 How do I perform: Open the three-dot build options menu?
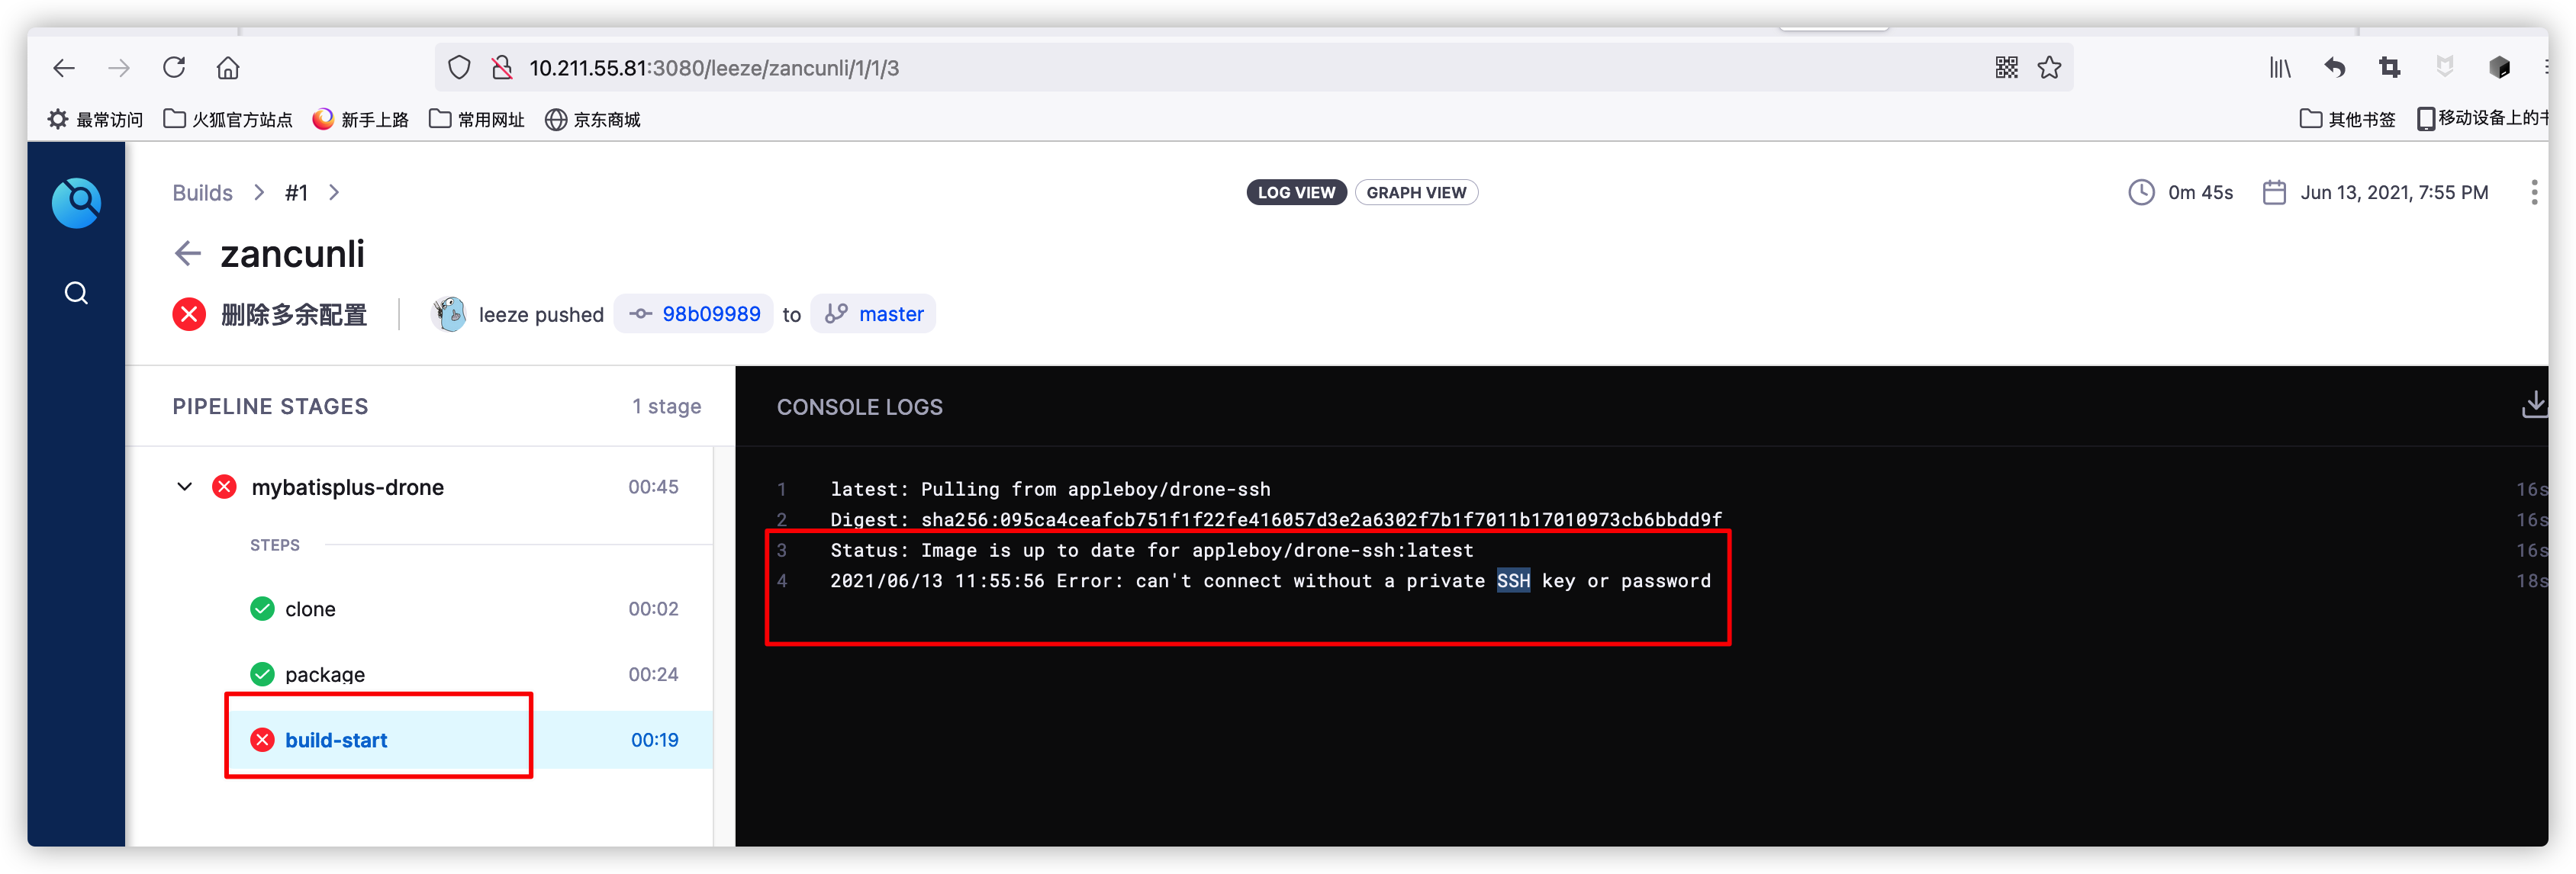click(2533, 192)
